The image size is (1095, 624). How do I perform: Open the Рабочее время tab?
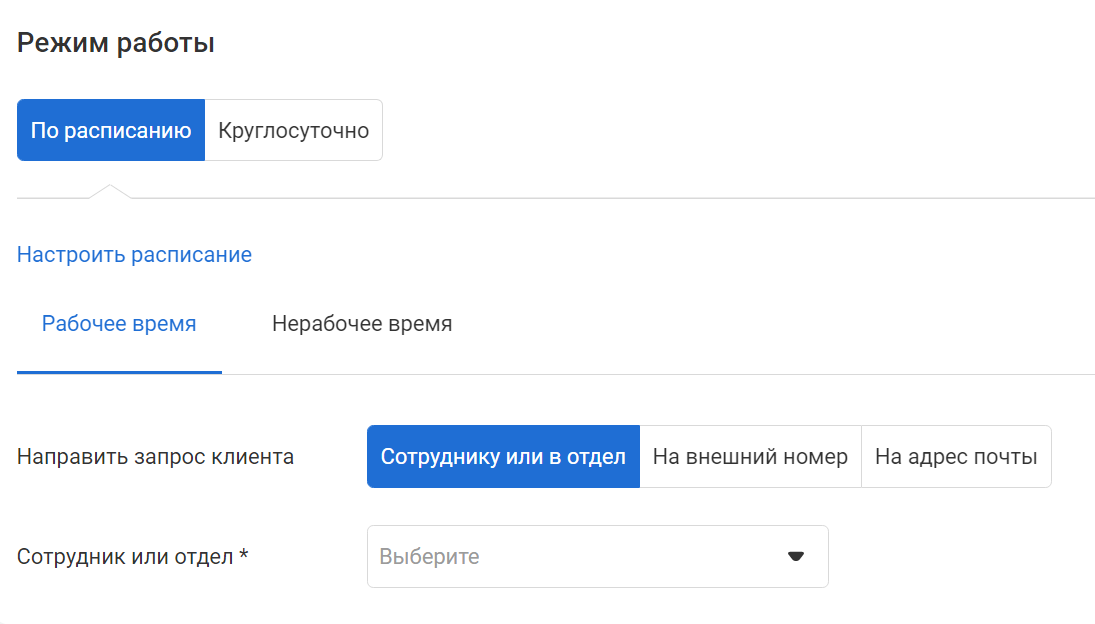click(x=119, y=324)
